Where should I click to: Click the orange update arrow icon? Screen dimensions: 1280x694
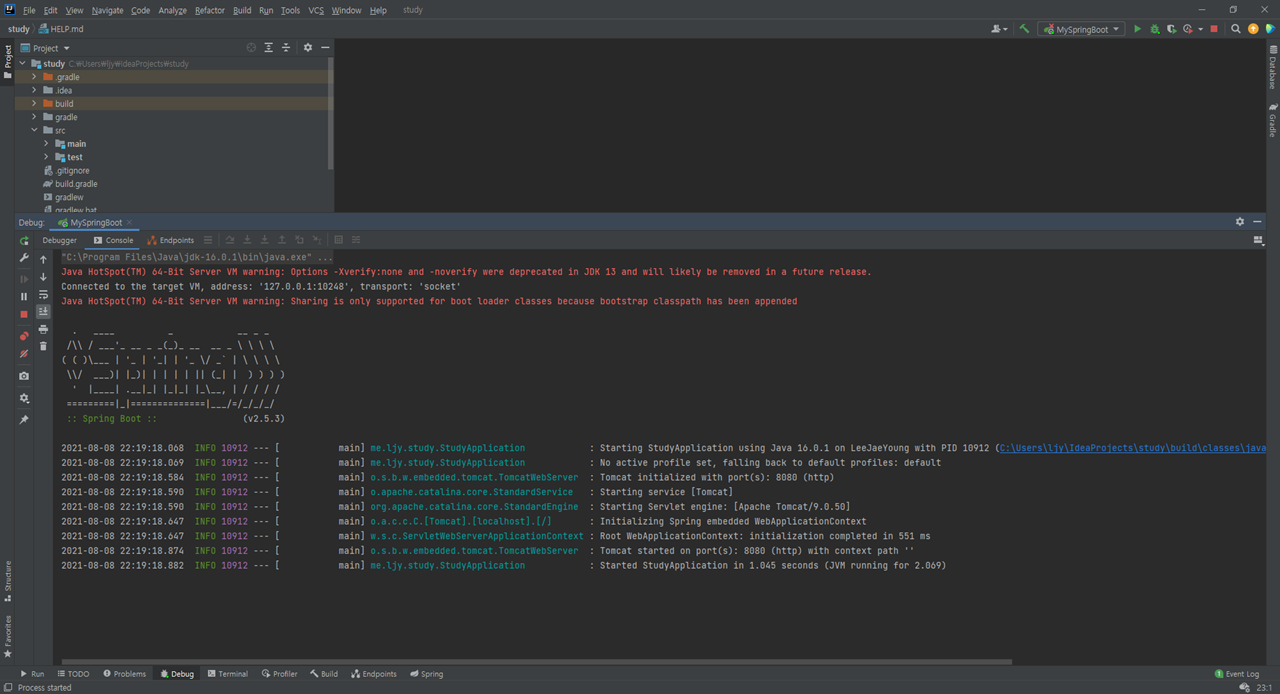(x=1253, y=29)
